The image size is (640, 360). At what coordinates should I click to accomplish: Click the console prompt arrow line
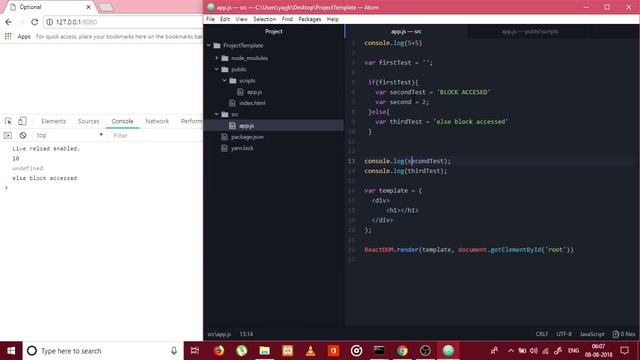tap(101, 188)
